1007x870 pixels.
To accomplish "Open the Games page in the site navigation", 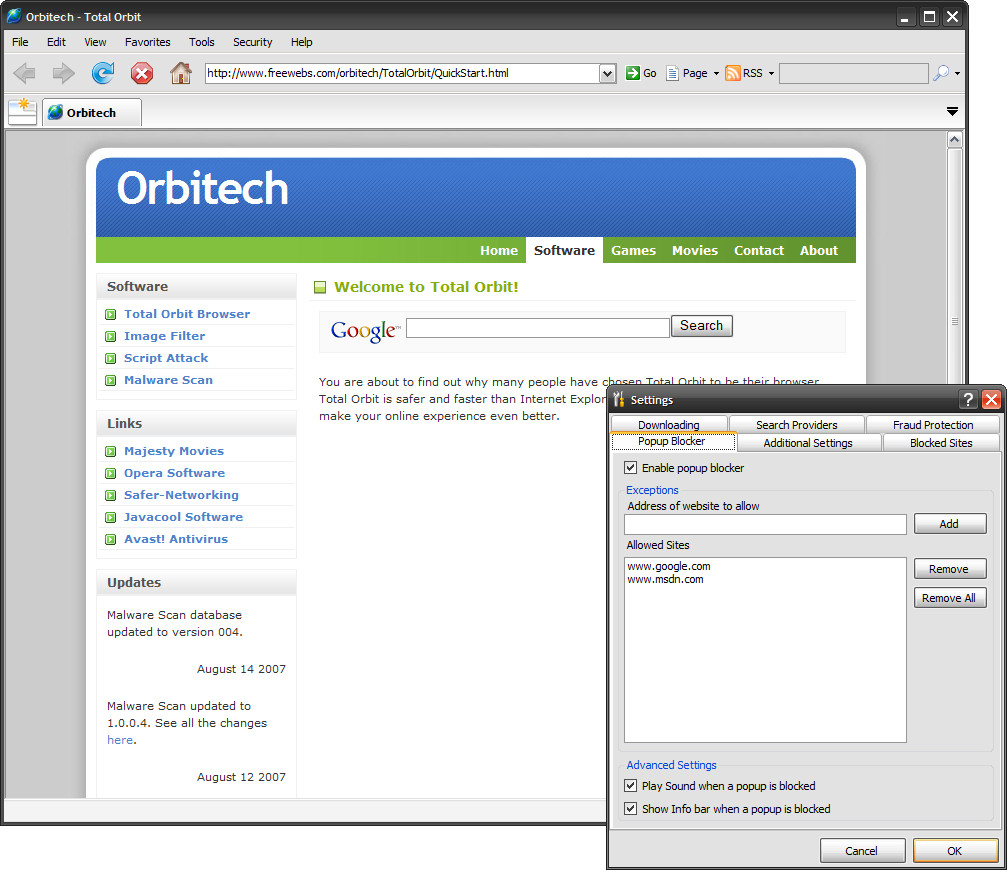I will [633, 250].
